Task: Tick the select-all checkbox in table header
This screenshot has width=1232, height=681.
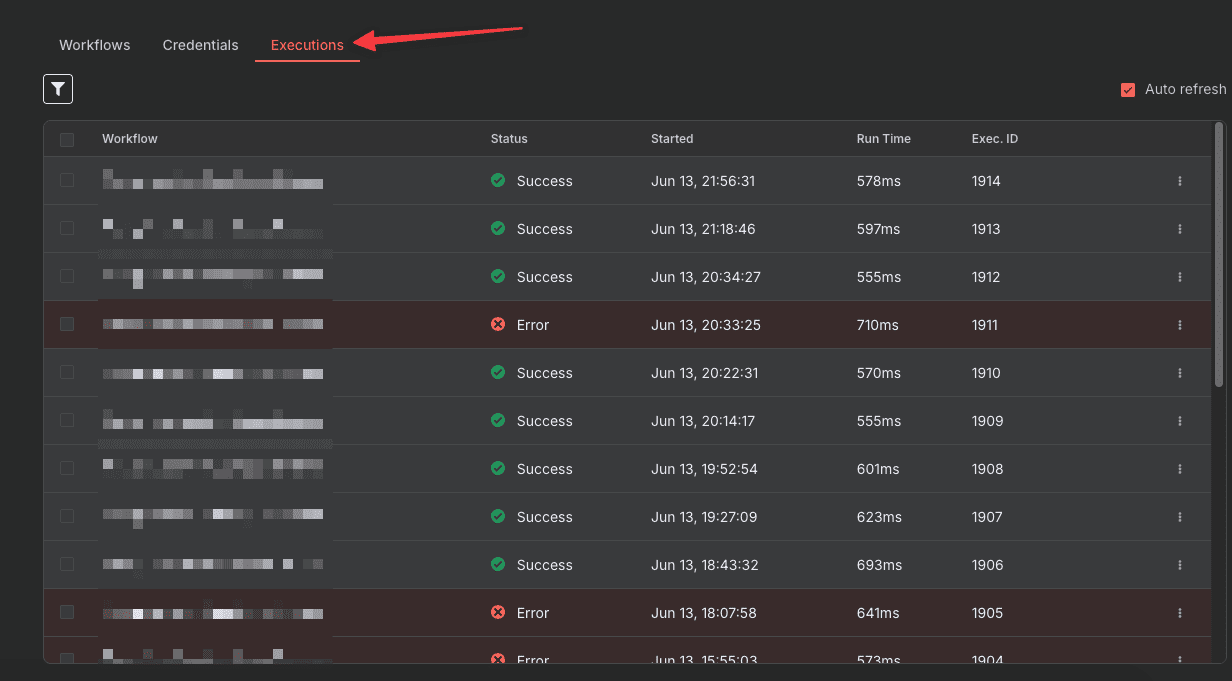Action: coord(67,140)
